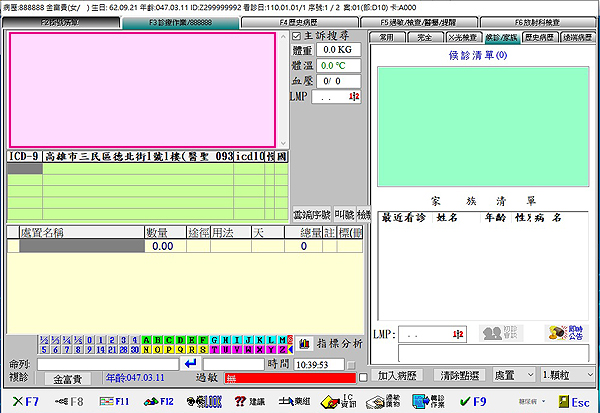Open the 候診/家族 tab

[x=500, y=37]
